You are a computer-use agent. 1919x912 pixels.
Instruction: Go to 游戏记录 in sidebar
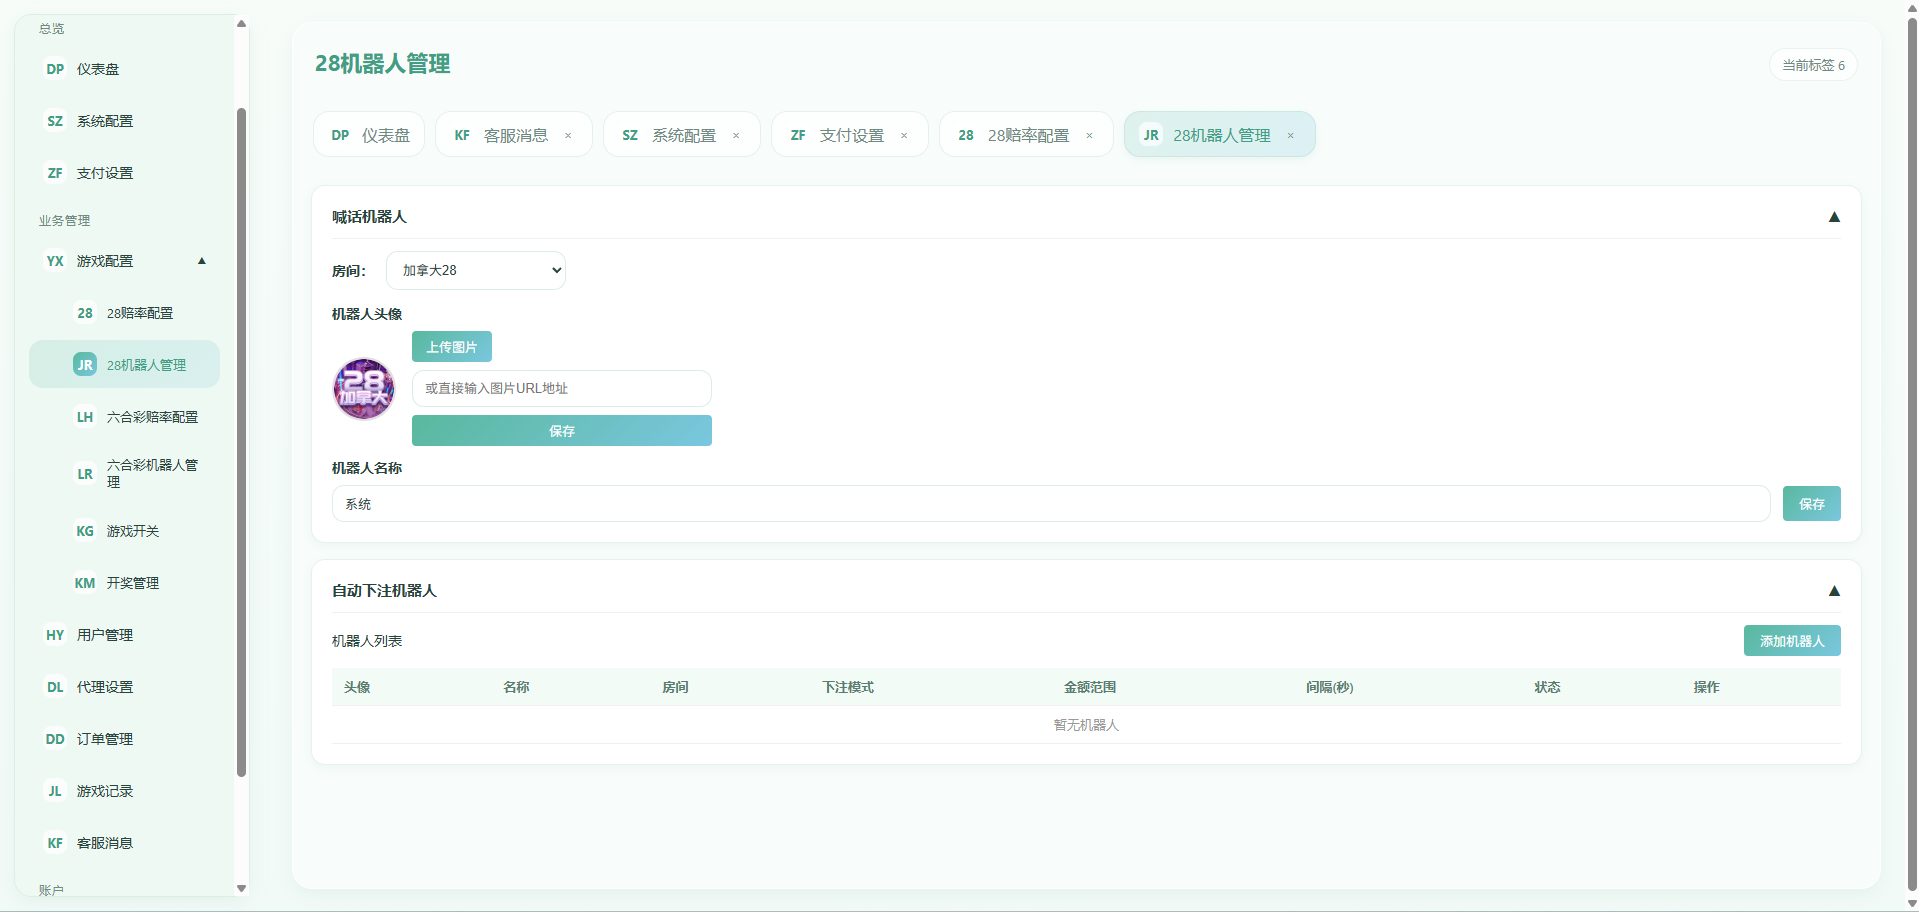coord(124,791)
